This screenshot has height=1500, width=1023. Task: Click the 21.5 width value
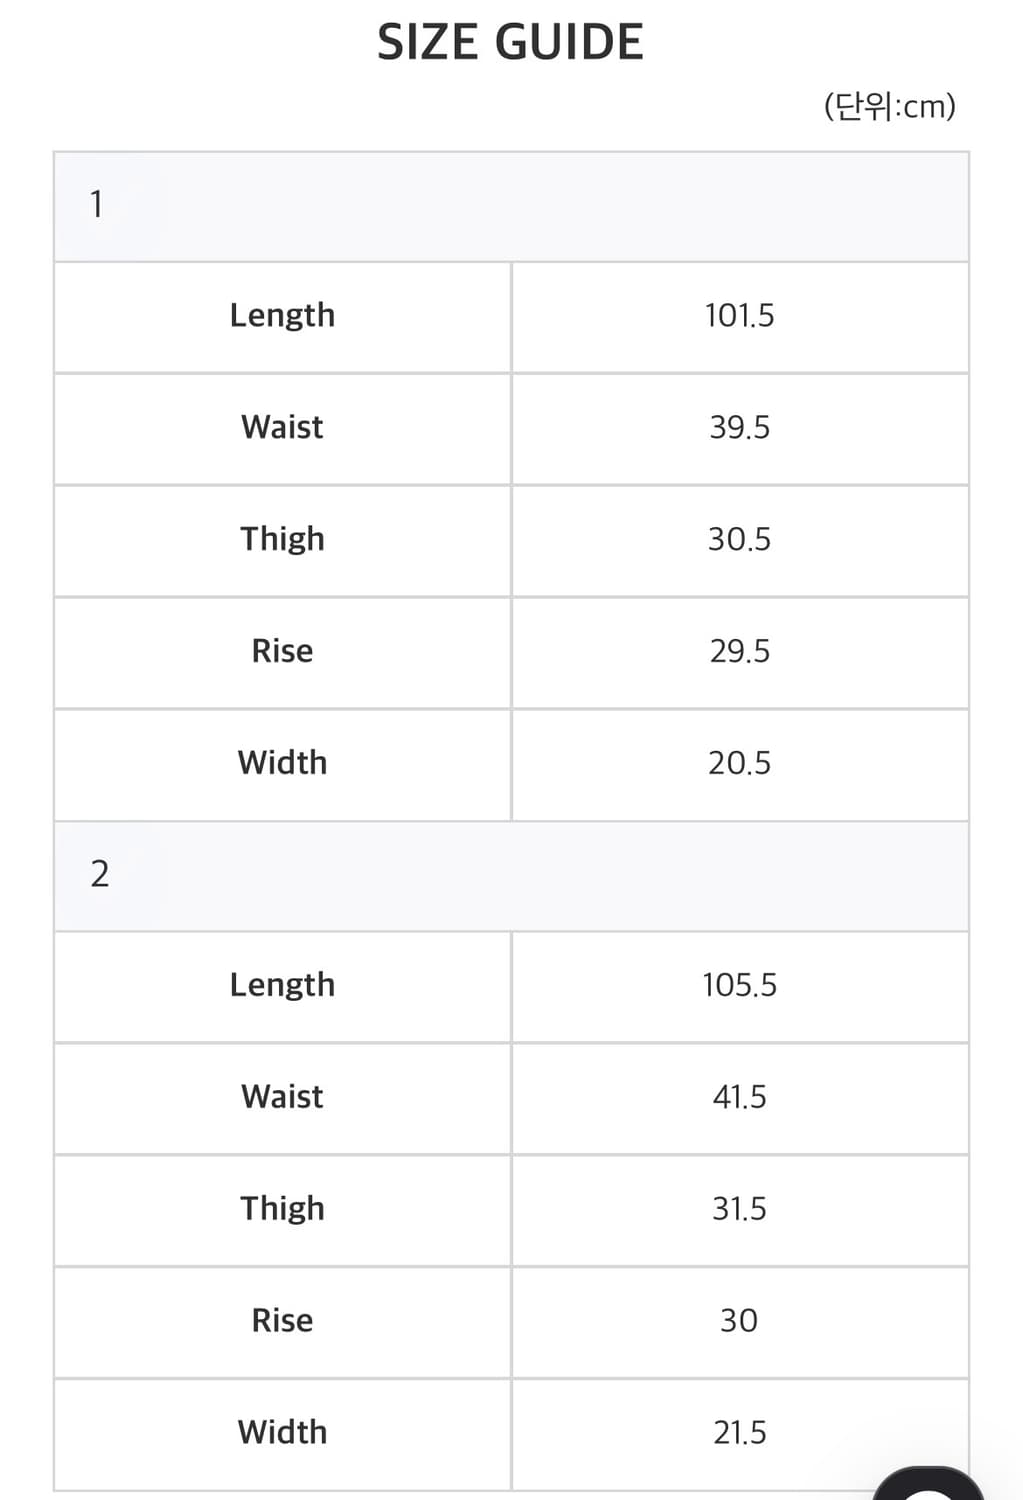click(739, 1433)
